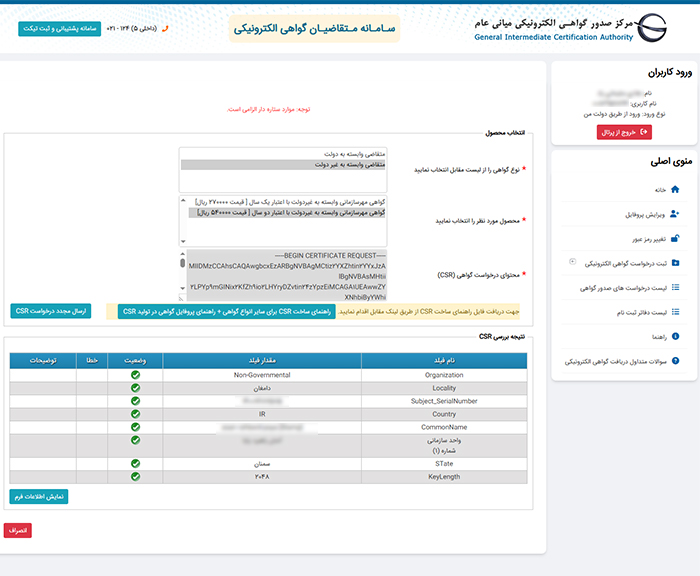Click the وضعیت column header
Viewport: 700px width, 576px height.
(x=135, y=360)
